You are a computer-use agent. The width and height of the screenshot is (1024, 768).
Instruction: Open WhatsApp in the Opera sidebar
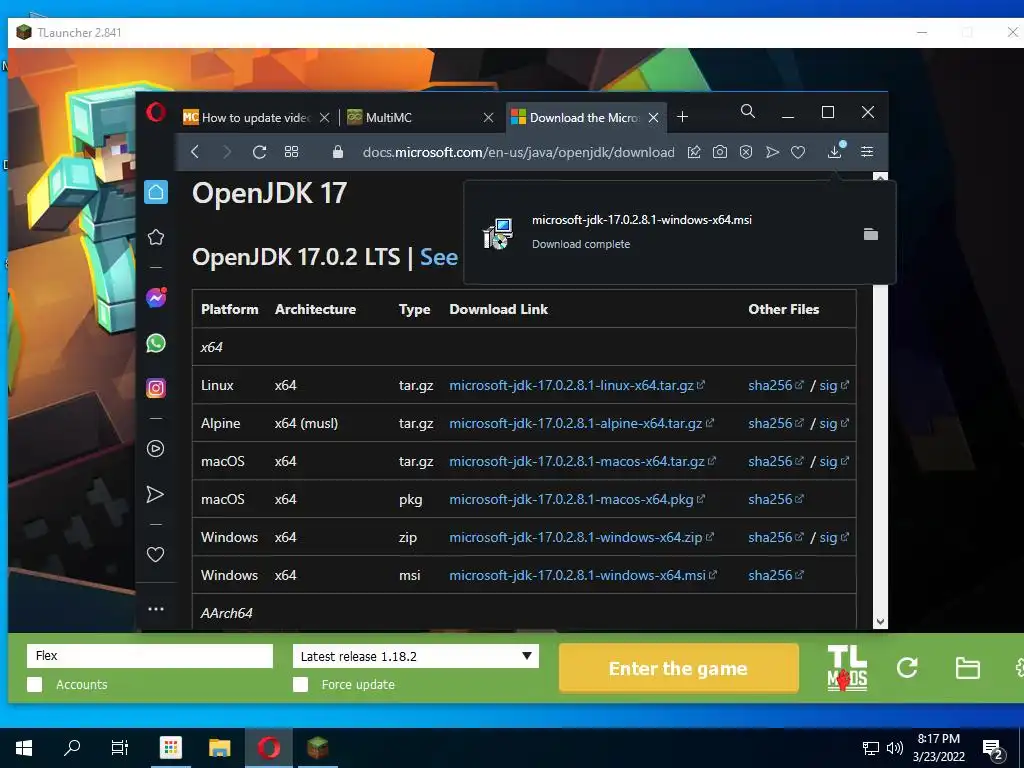(155, 343)
